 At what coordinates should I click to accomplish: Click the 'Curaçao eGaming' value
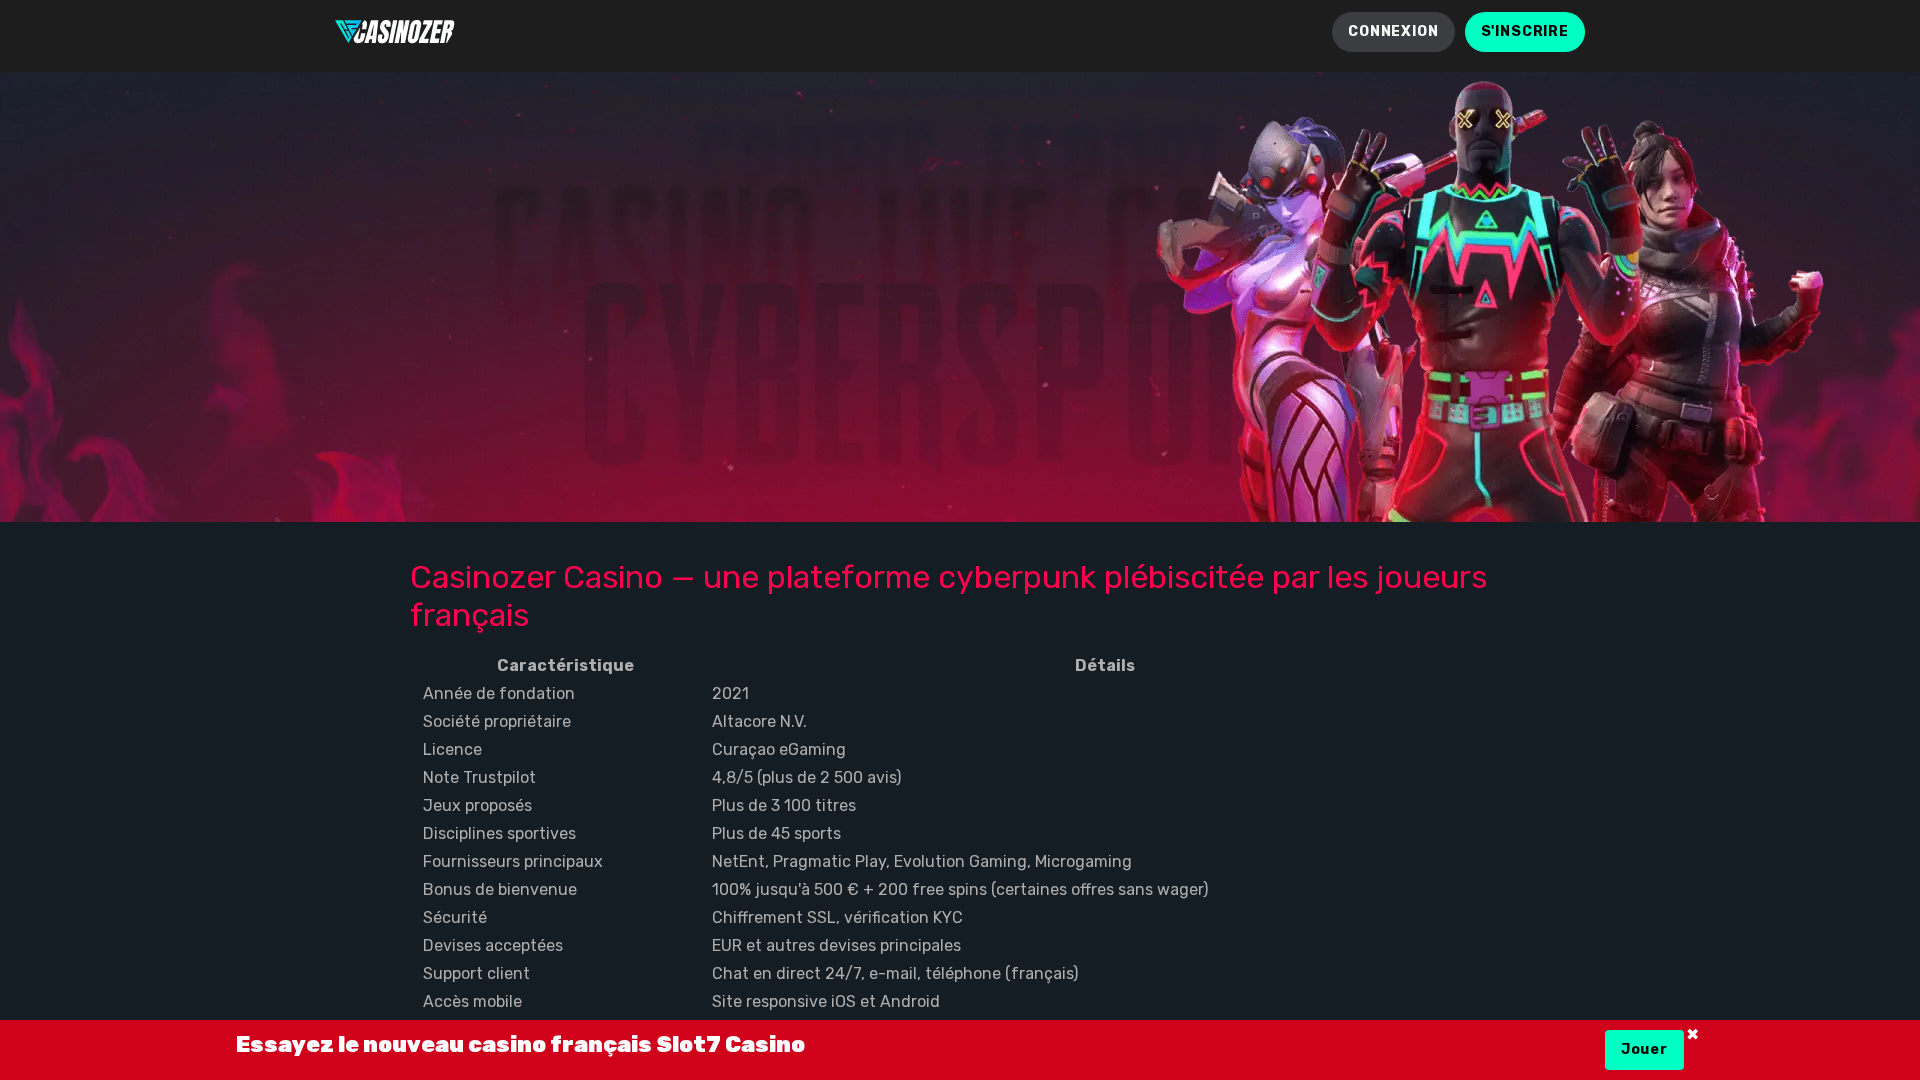click(779, 750)
